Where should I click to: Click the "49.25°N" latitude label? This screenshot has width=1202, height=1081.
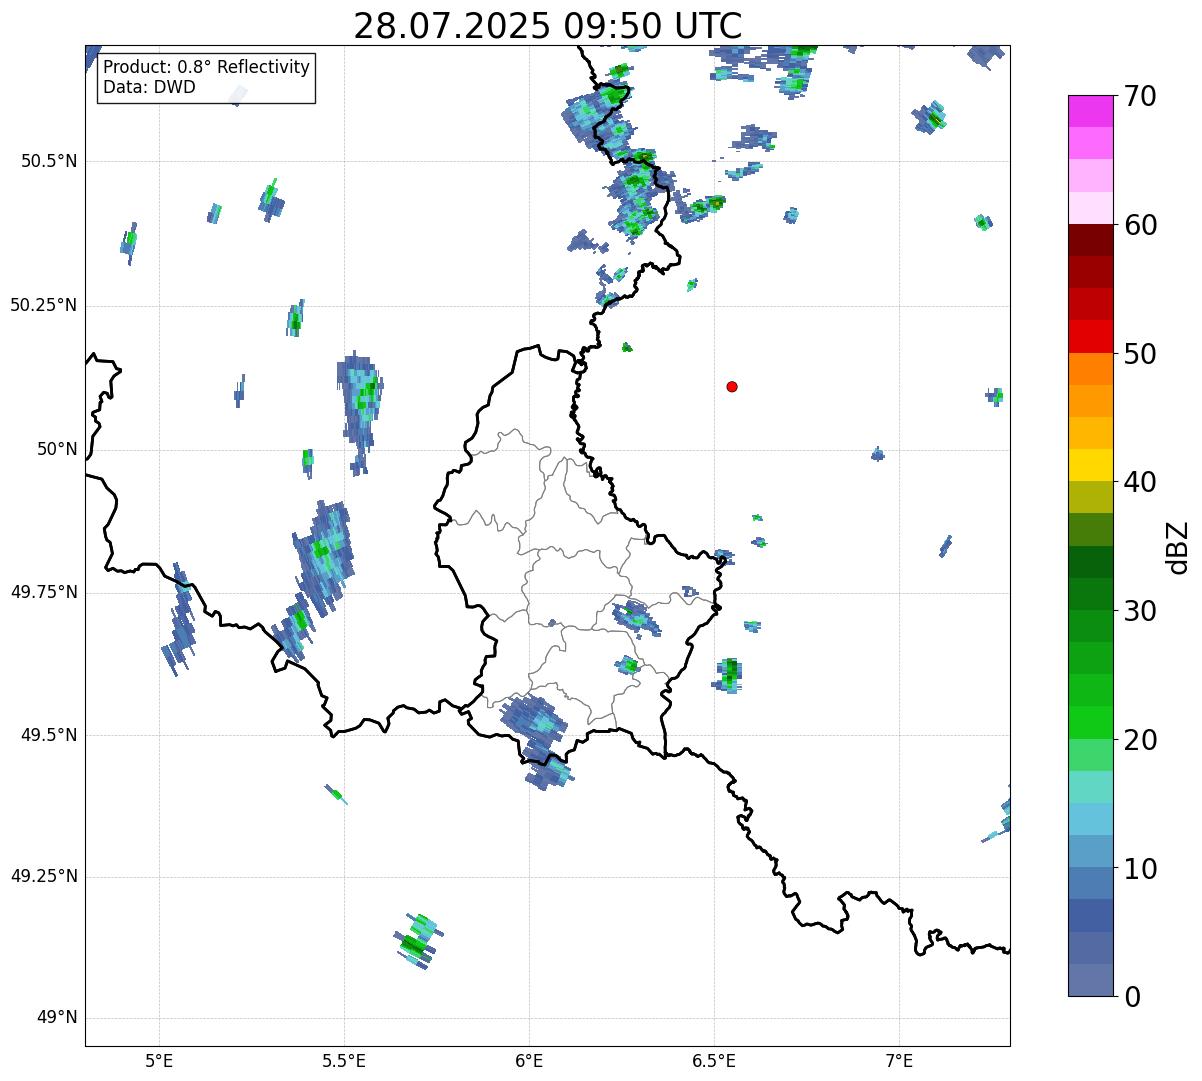pos(44,876)
